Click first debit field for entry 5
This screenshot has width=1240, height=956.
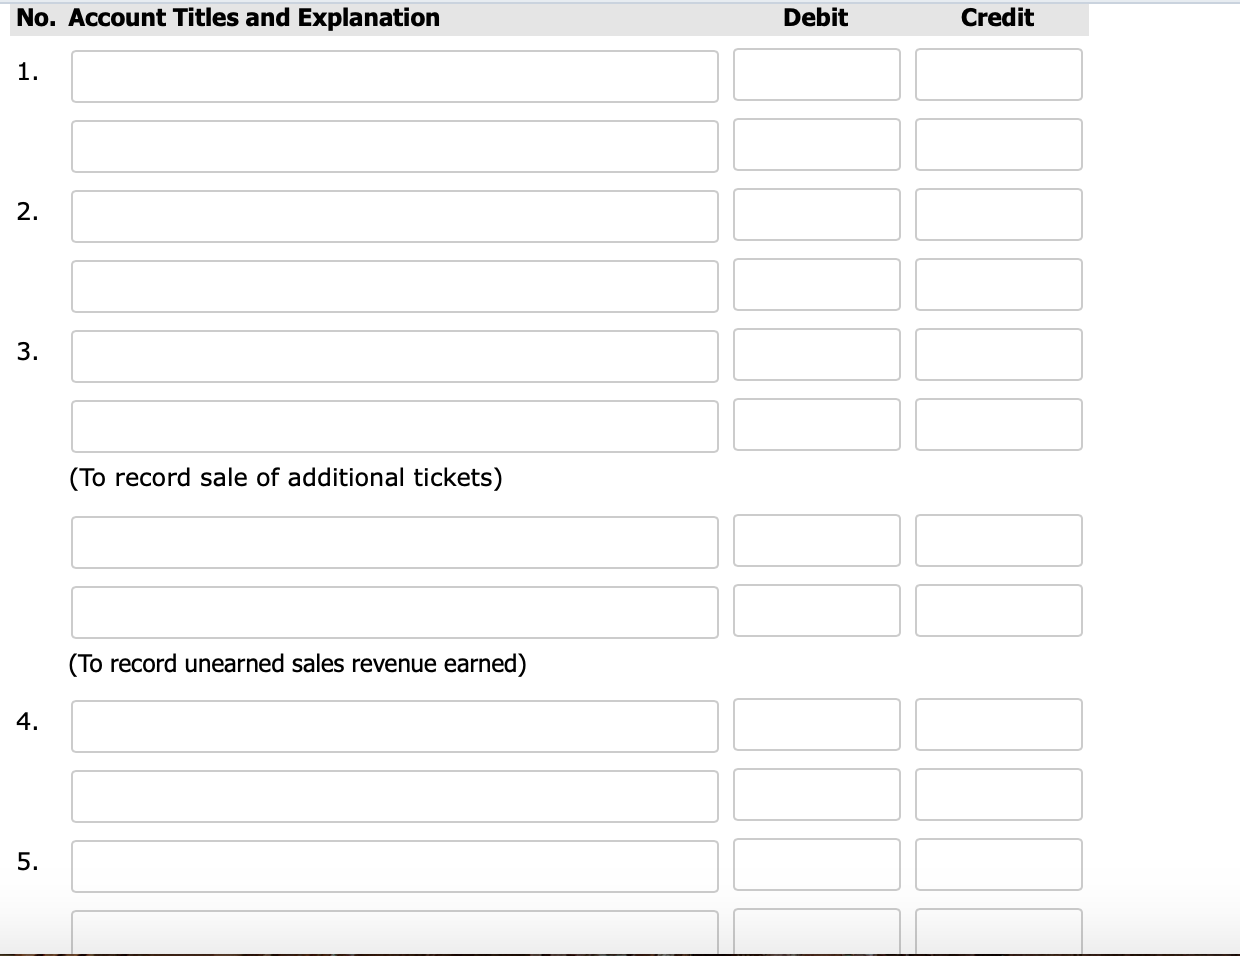[x=817, y=865]
